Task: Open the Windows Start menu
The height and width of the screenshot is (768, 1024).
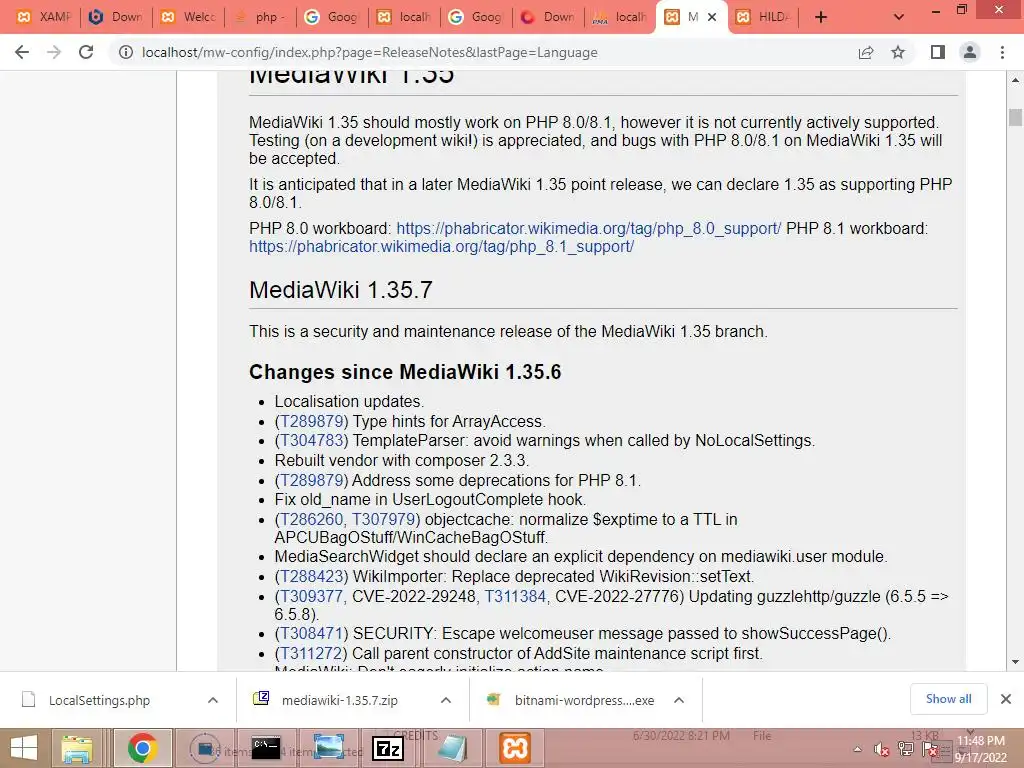Action: 24,748
